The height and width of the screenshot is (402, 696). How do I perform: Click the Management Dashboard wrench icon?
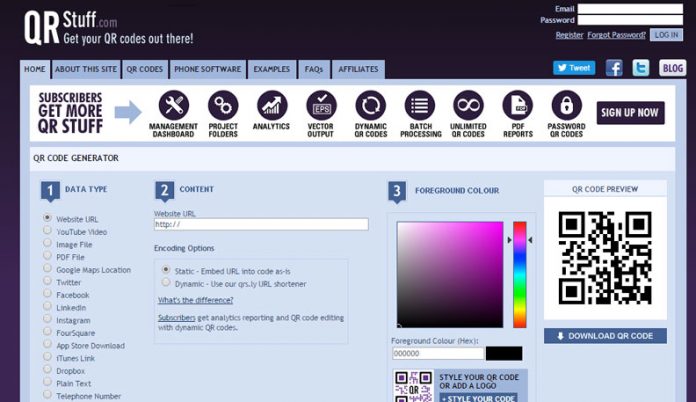click(174, 106)
